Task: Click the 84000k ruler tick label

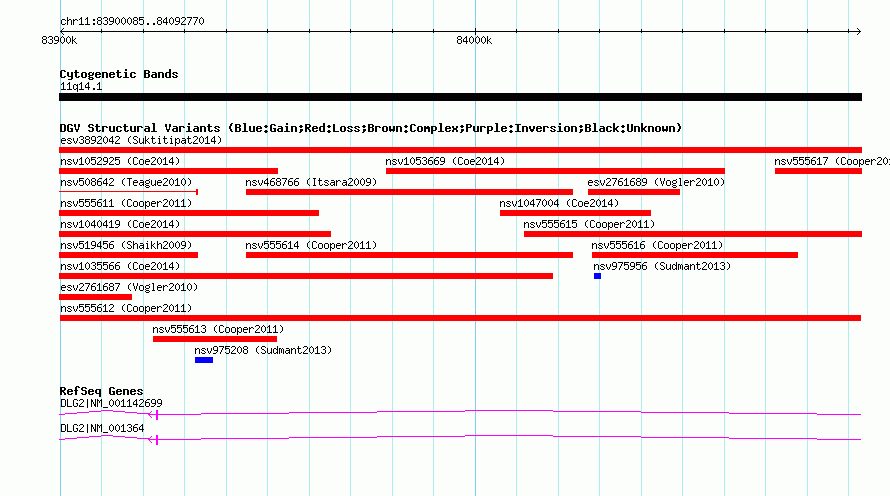Action: click(x=474, y=40)
